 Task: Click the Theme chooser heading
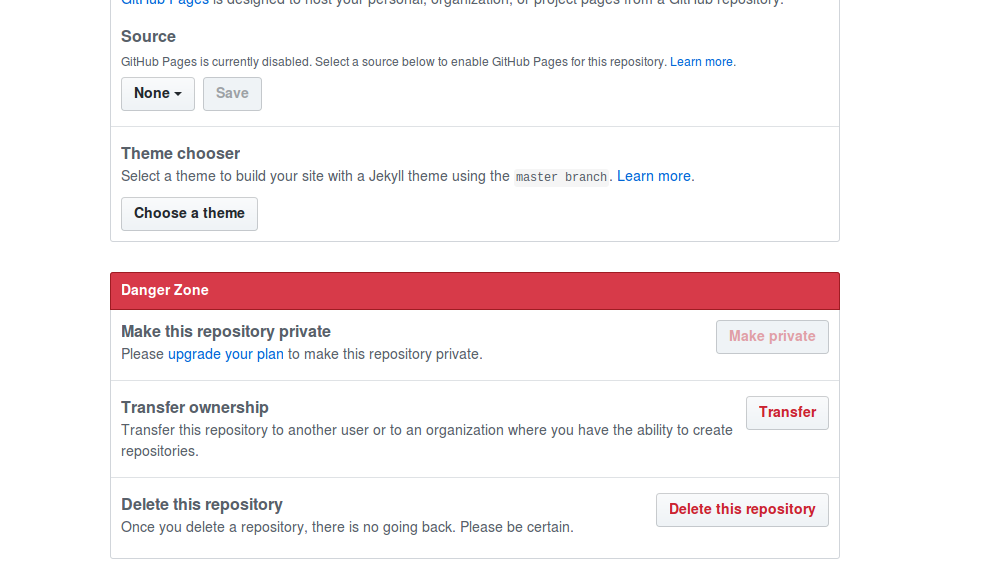click(180, 153)
